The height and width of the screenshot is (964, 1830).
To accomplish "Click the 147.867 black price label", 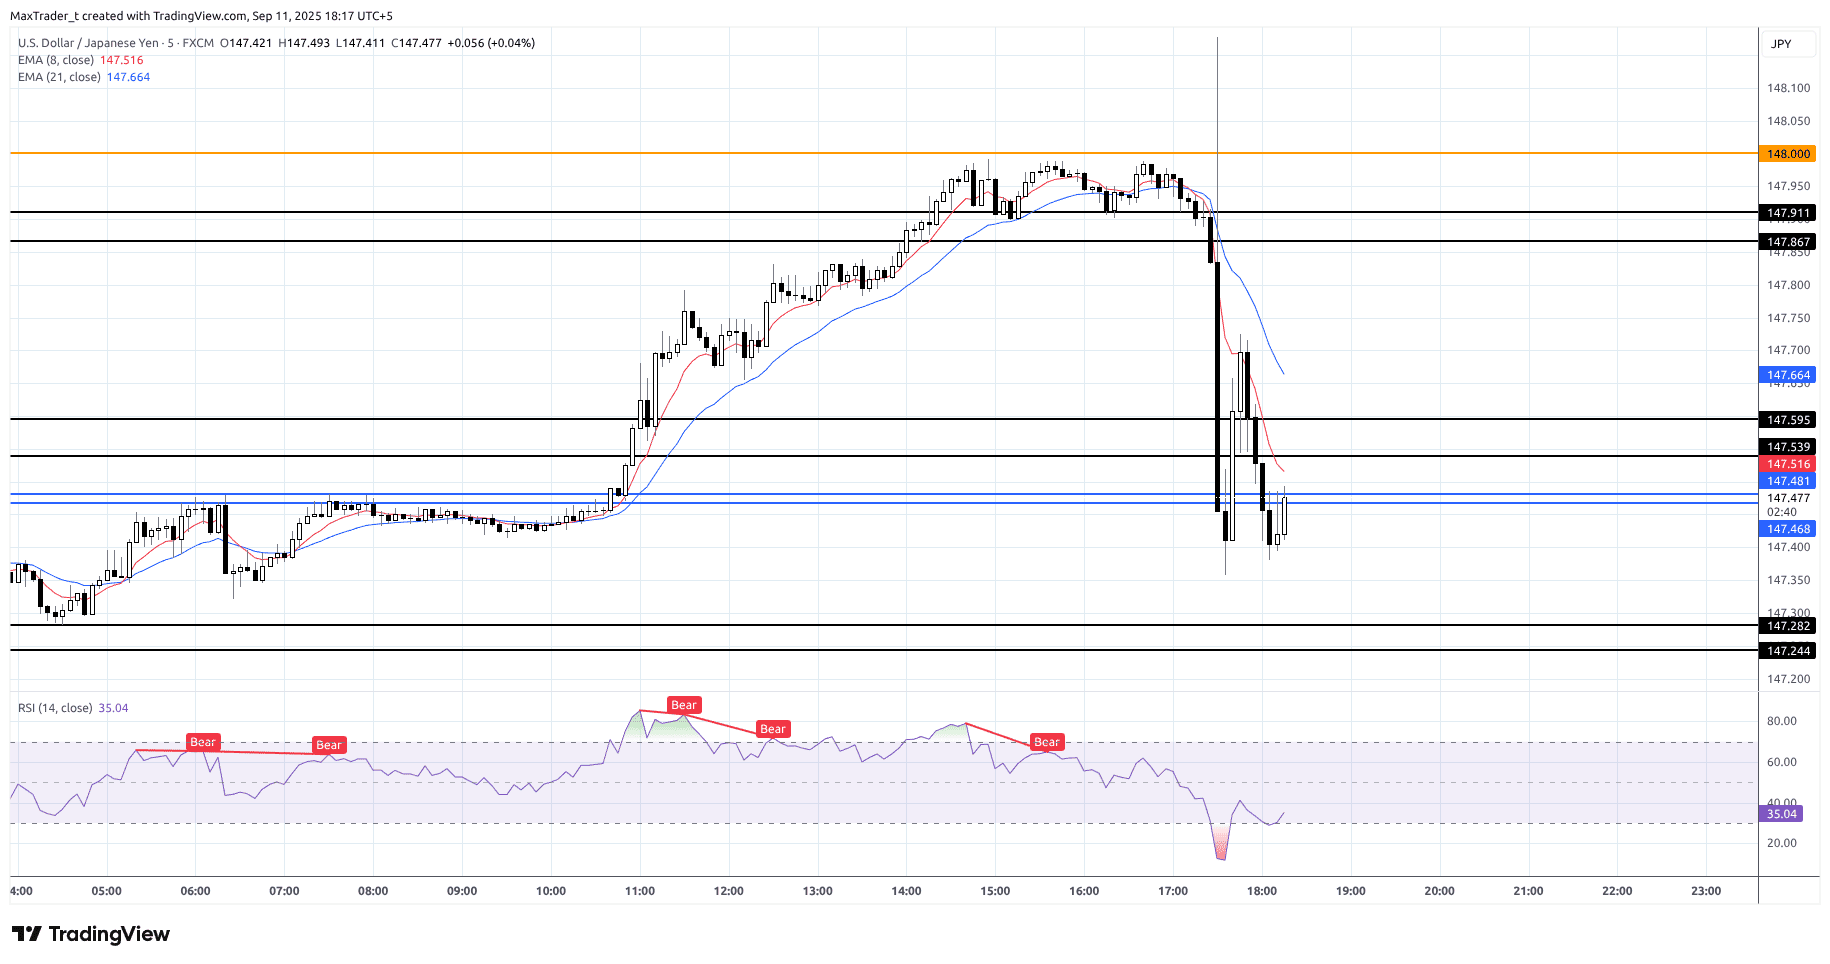I will 1788,242.
